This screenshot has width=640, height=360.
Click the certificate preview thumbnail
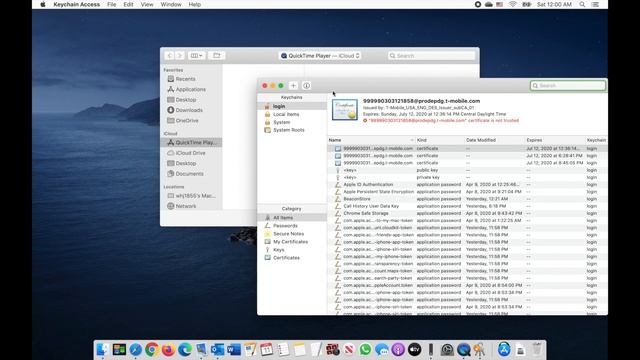click(x=344, y=109)
